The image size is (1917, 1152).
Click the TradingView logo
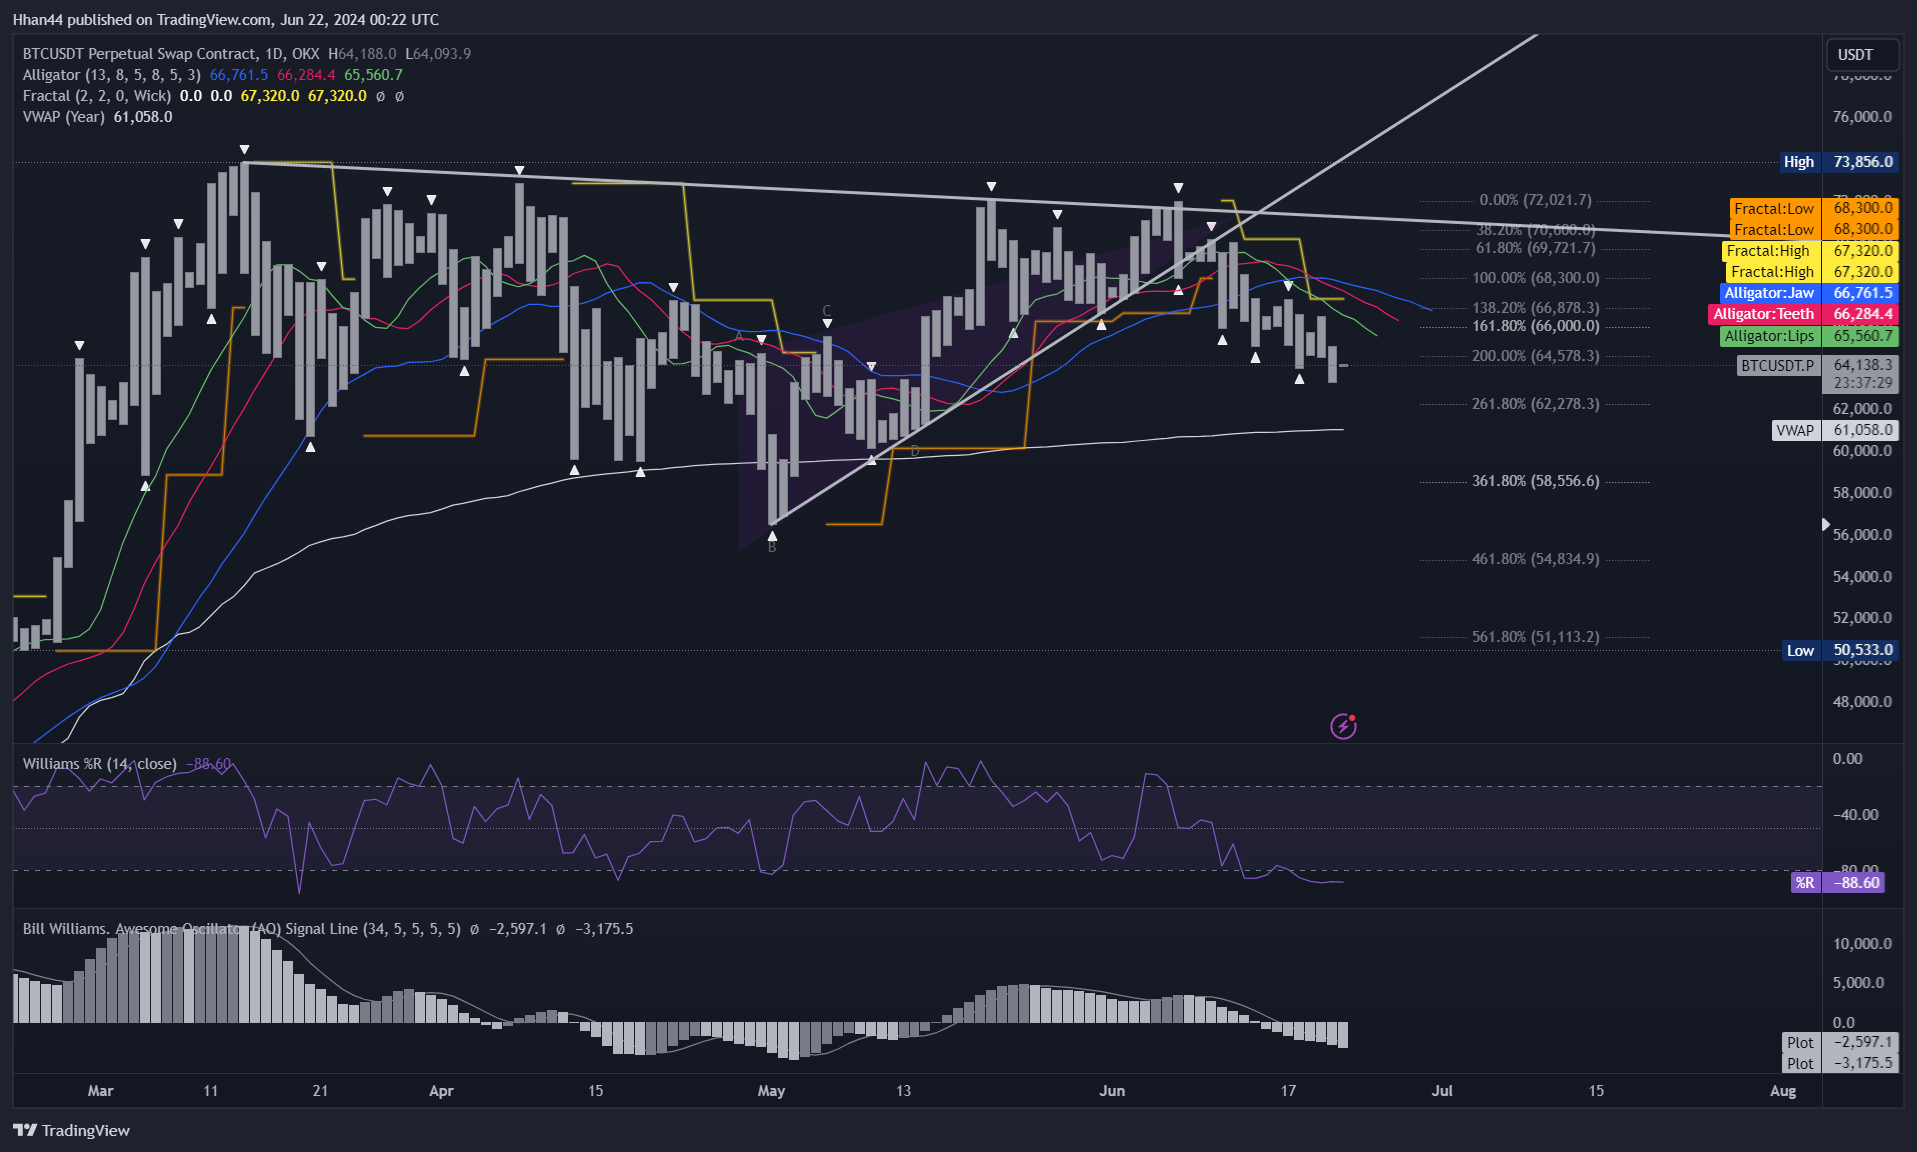tap(72, 1130)
